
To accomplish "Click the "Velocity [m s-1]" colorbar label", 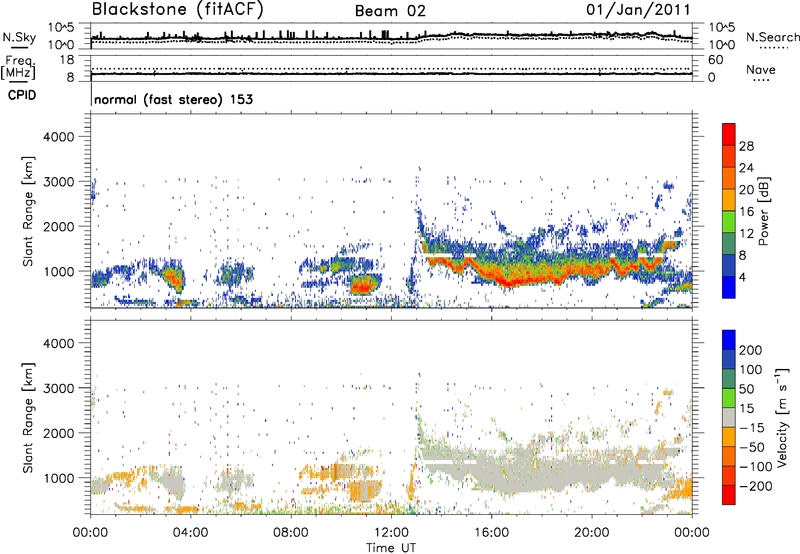I will [x=782, y=417].
